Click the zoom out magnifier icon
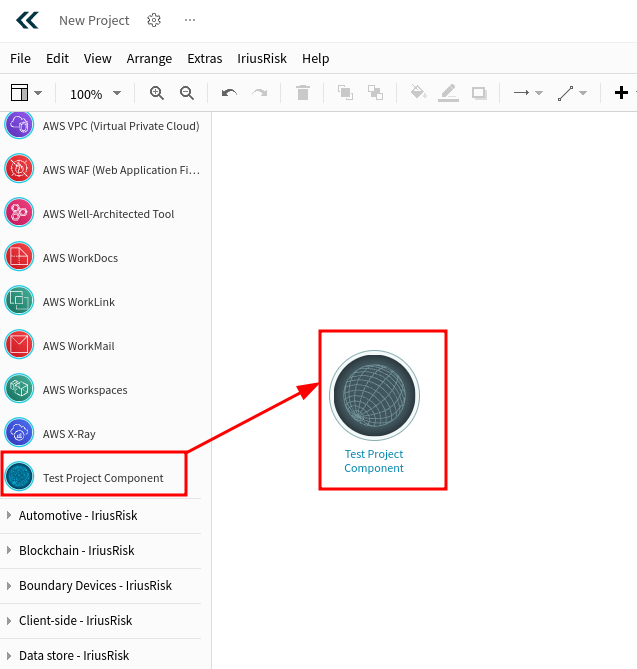 point(187,93)
